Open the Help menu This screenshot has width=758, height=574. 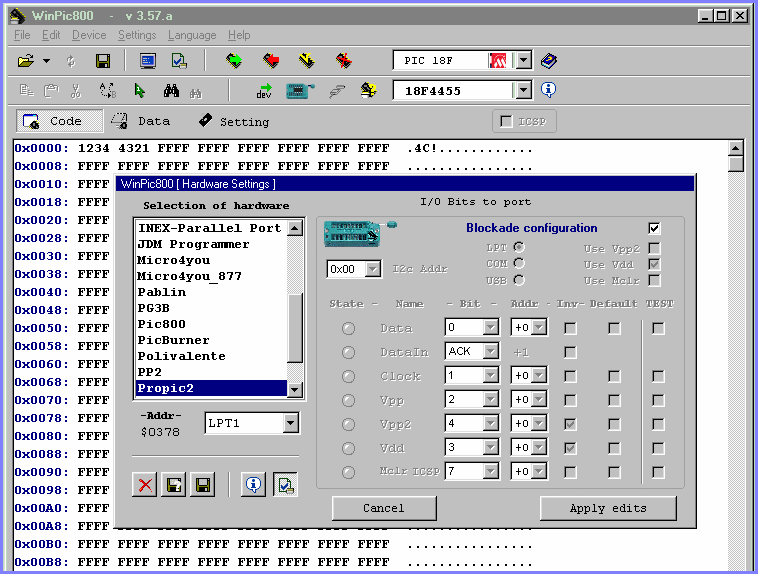click(x=239, y=35)
